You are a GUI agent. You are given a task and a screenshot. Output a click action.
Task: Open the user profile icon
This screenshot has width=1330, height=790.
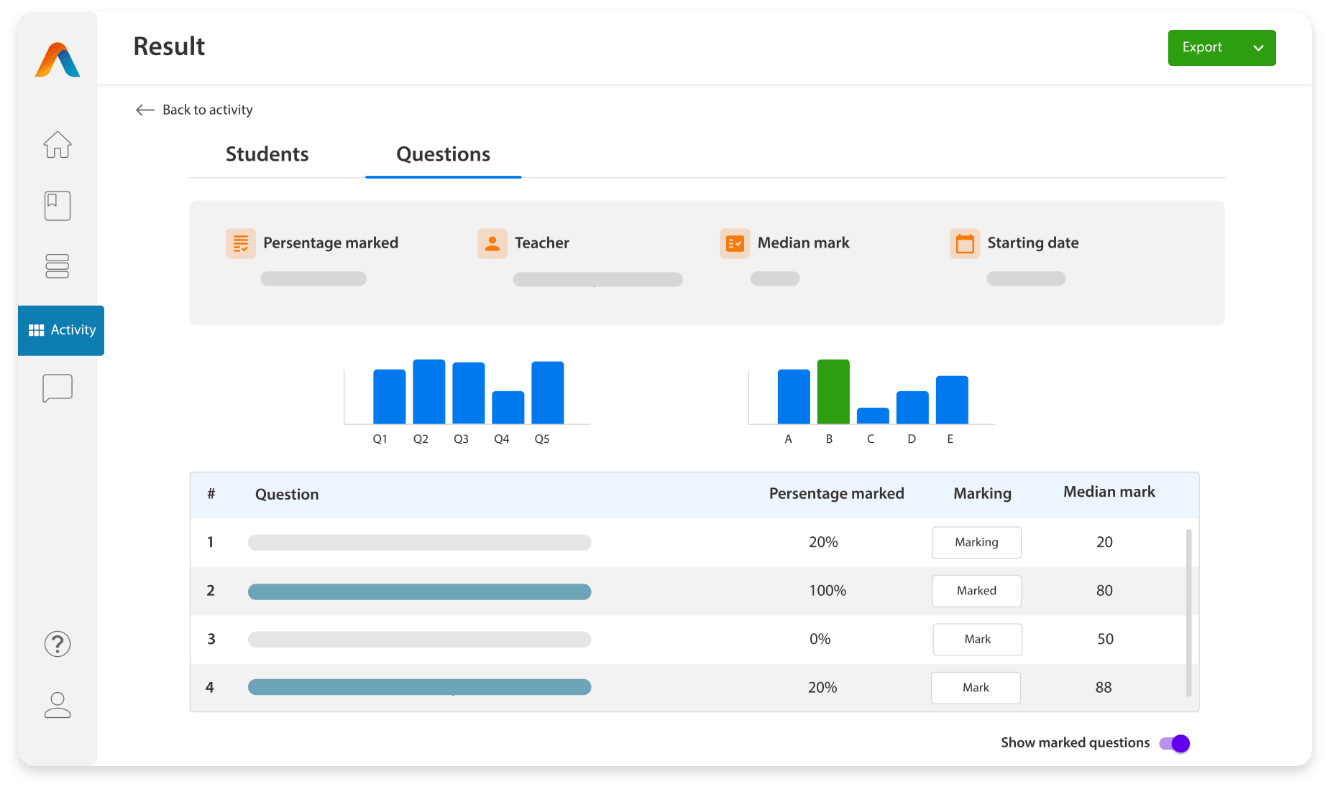57,705
